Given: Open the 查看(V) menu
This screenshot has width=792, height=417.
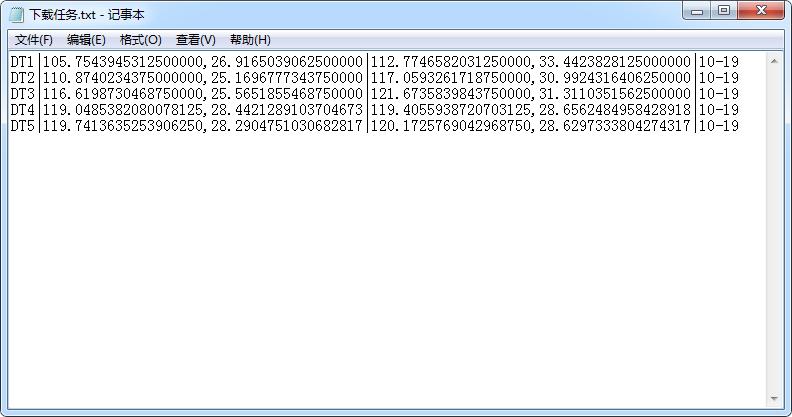Looking at the screenshot, I should pos(195,40).
